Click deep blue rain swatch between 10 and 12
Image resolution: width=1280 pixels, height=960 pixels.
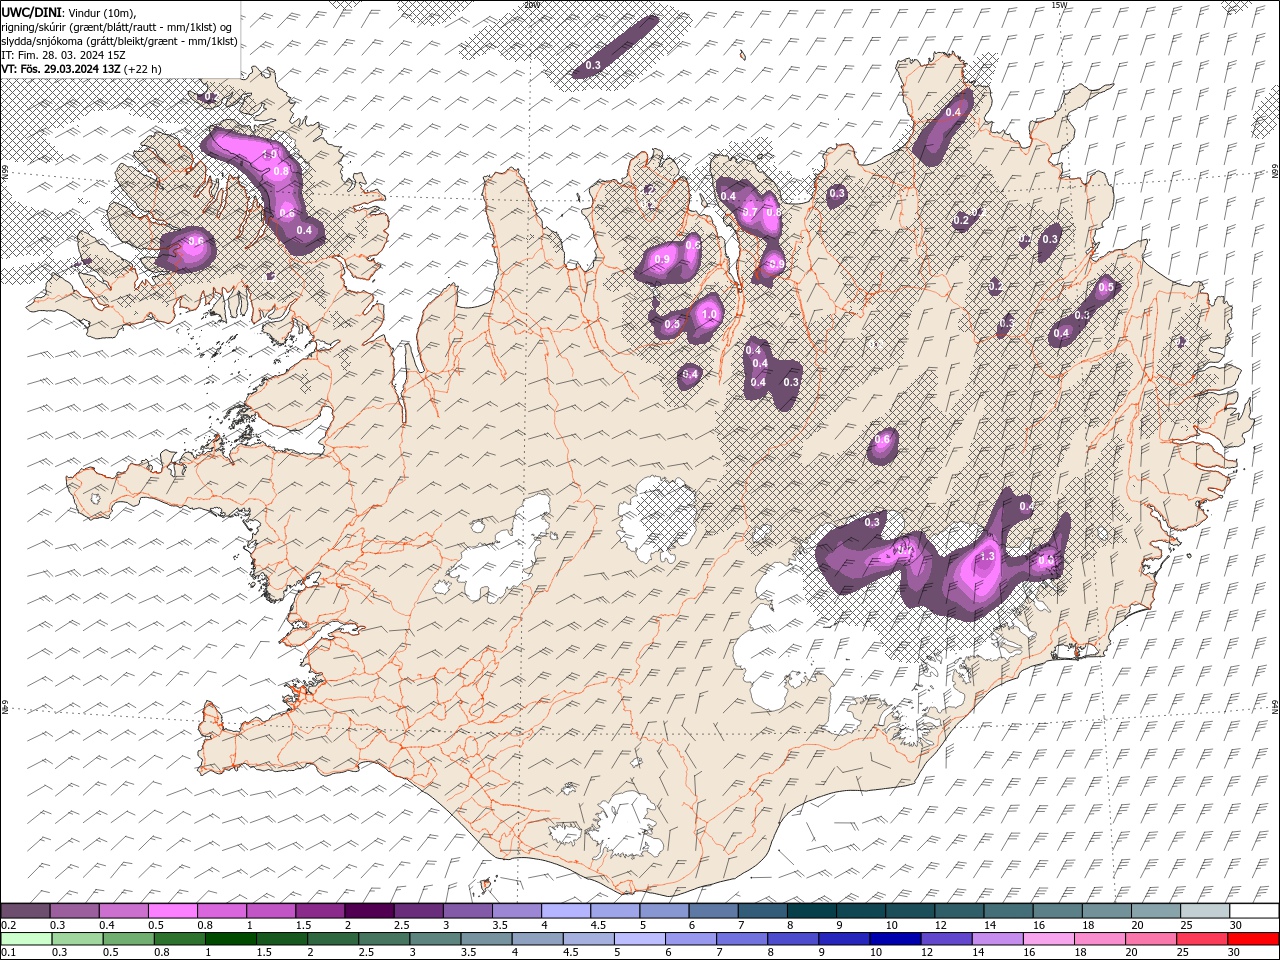point(895,939)
